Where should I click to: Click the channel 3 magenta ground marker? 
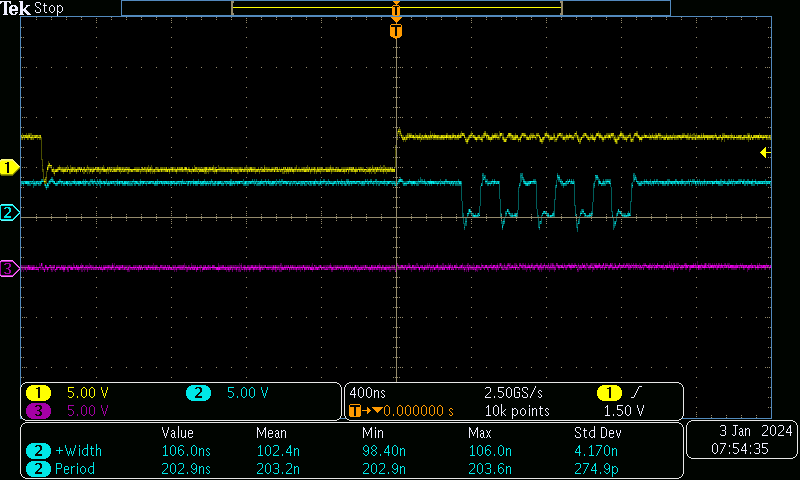9,268
